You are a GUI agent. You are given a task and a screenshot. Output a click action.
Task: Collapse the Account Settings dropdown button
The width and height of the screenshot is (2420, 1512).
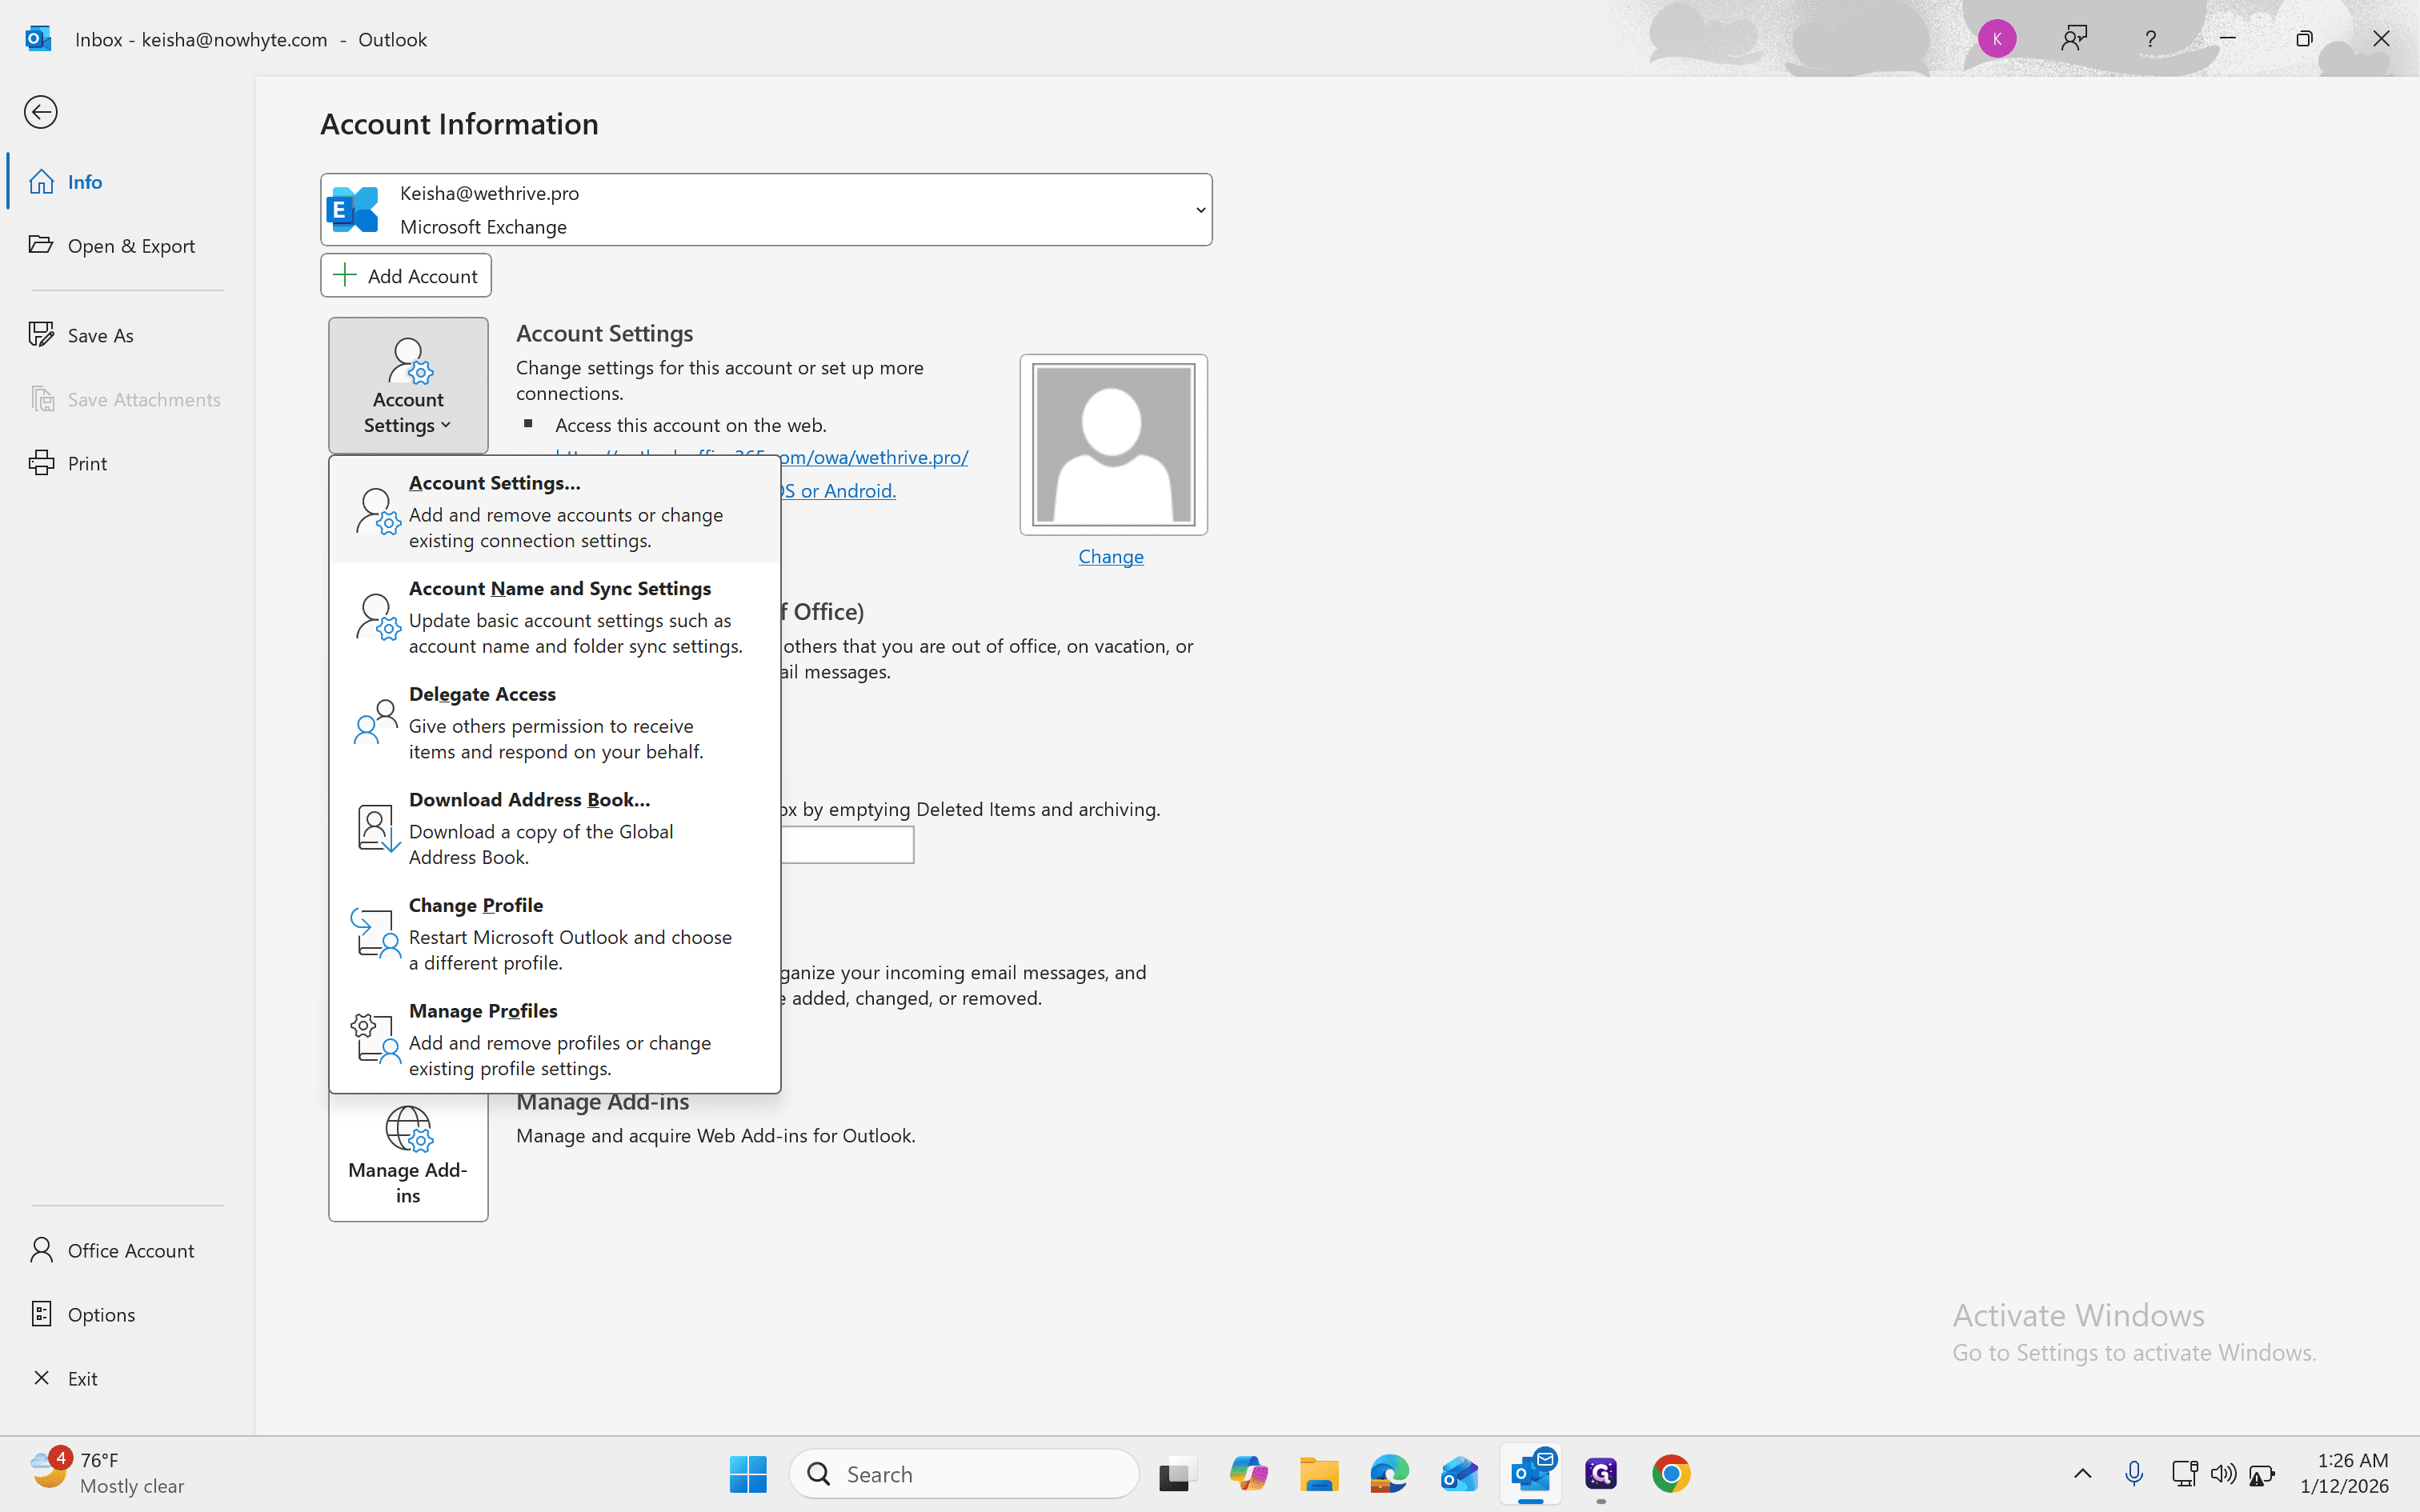[x=408, y=385]
